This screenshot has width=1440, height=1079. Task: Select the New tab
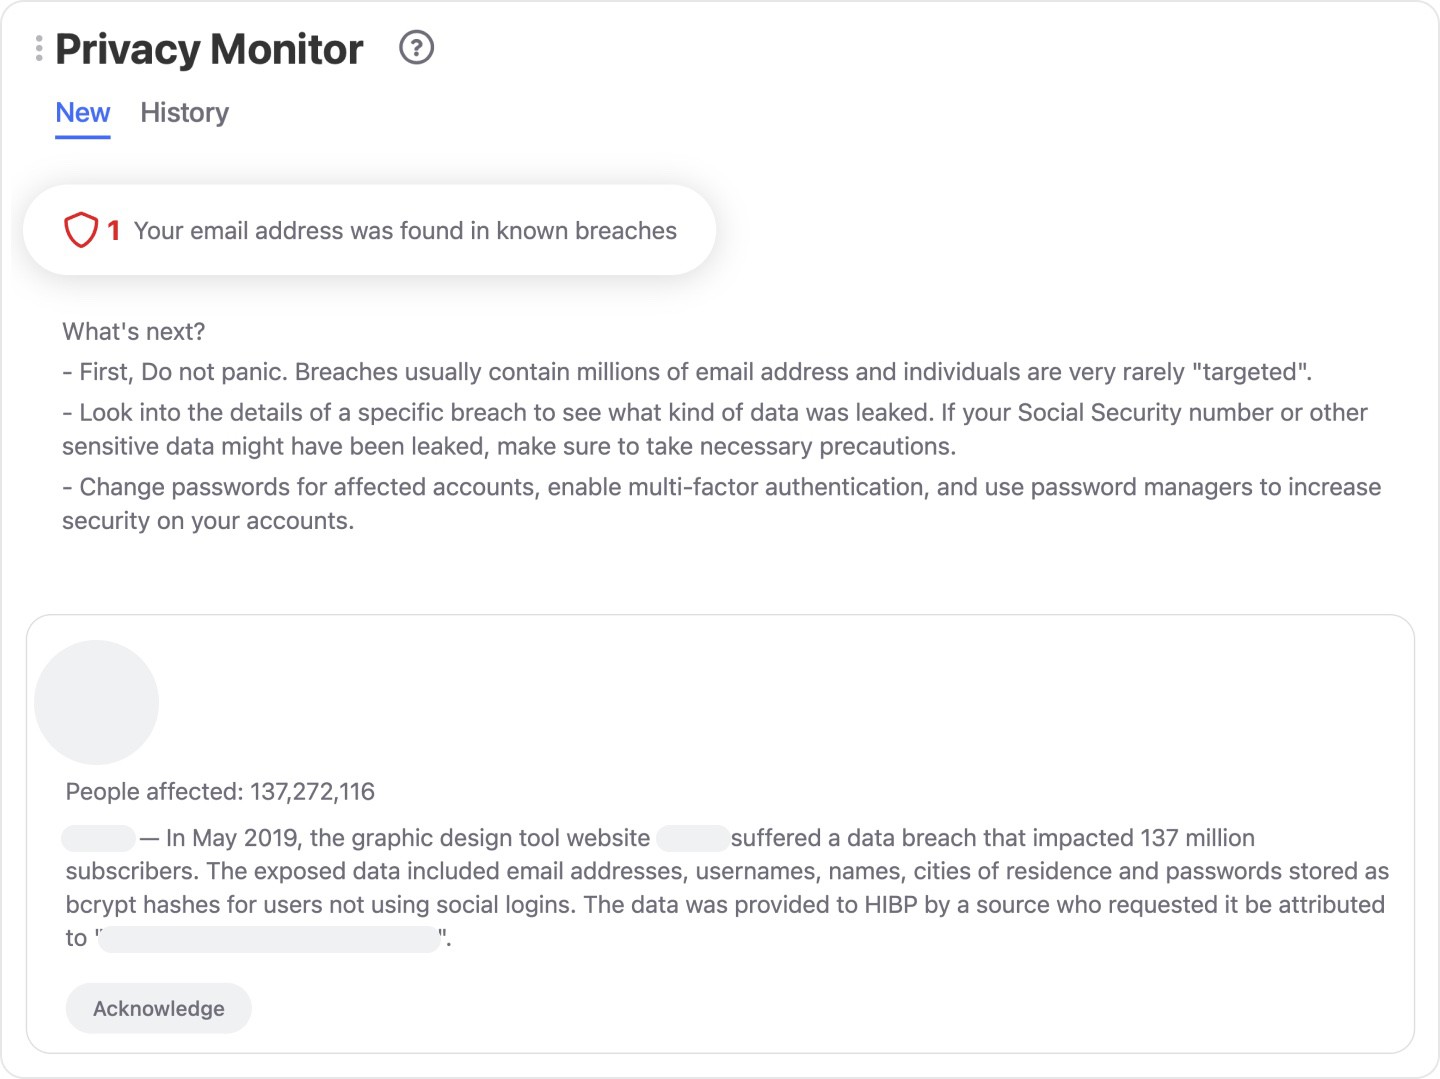pyautogui.click(x=83, y=113)
